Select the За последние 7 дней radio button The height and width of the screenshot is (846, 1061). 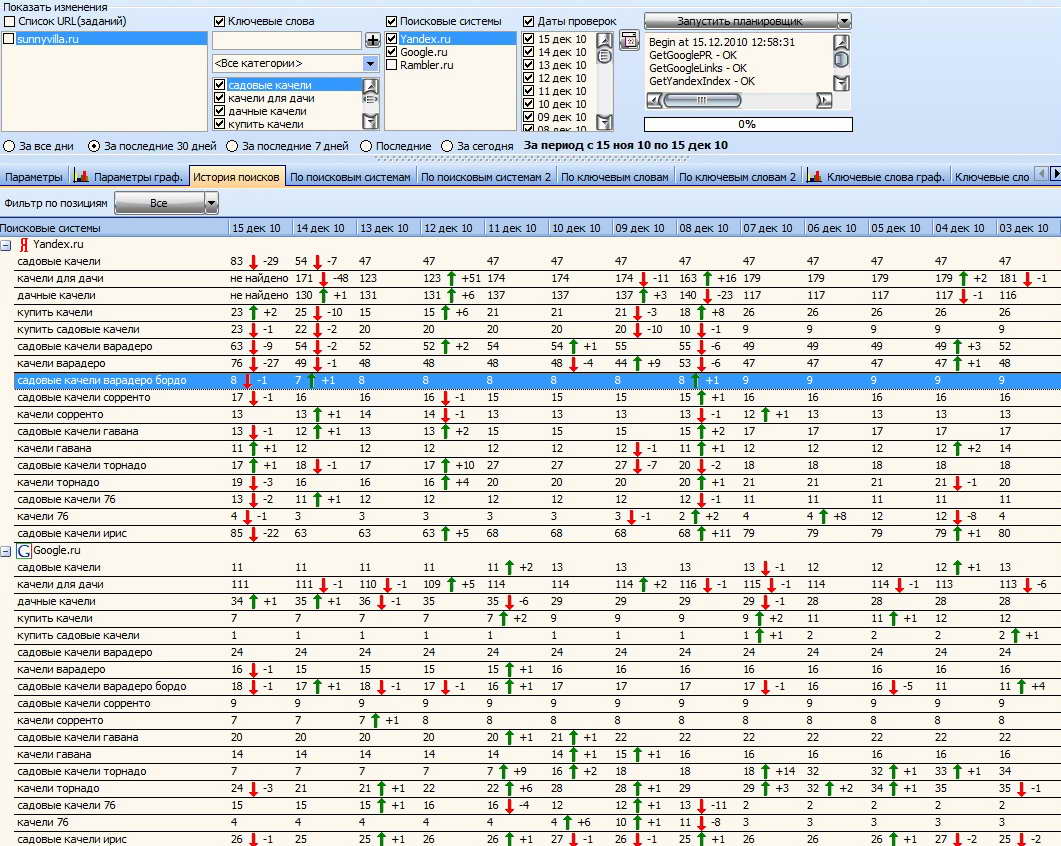(232, 146)
